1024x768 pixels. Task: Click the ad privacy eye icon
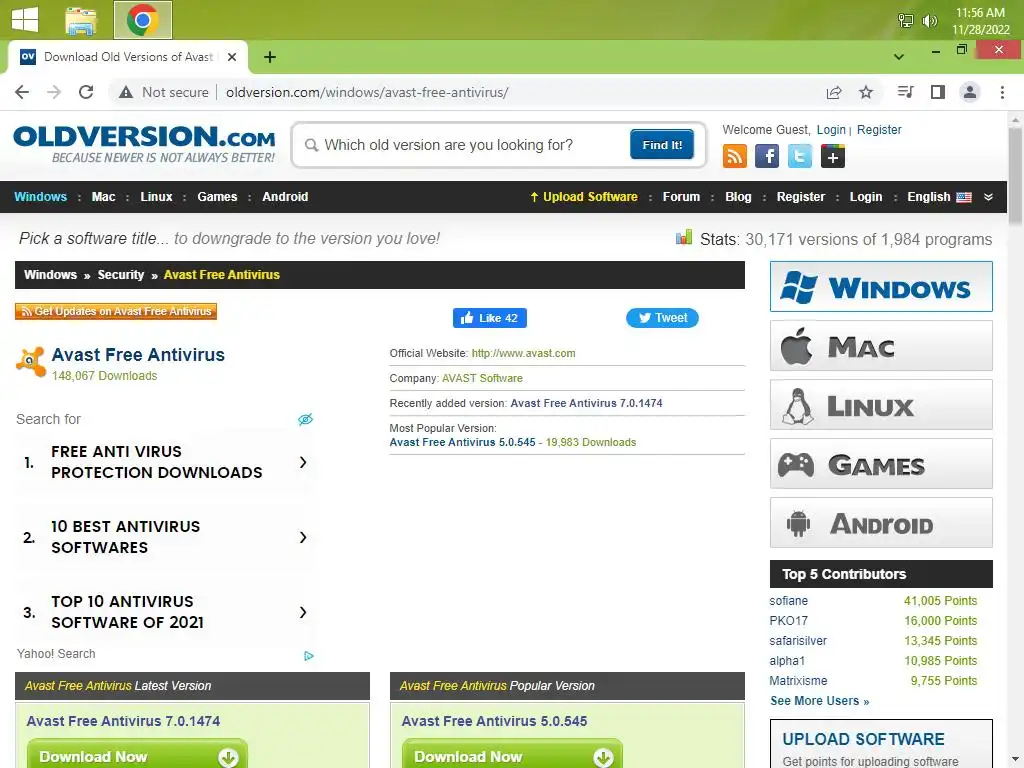point(305,419)
